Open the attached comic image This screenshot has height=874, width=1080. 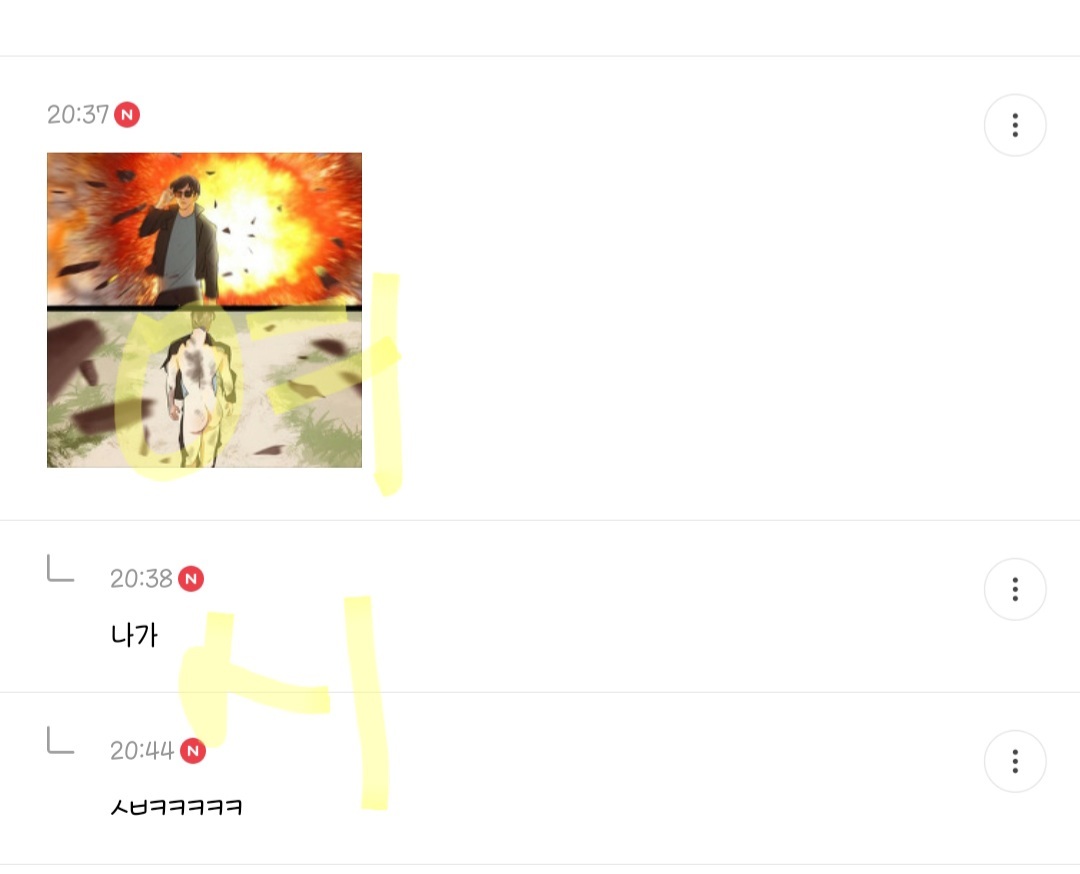tap(205, 310)
